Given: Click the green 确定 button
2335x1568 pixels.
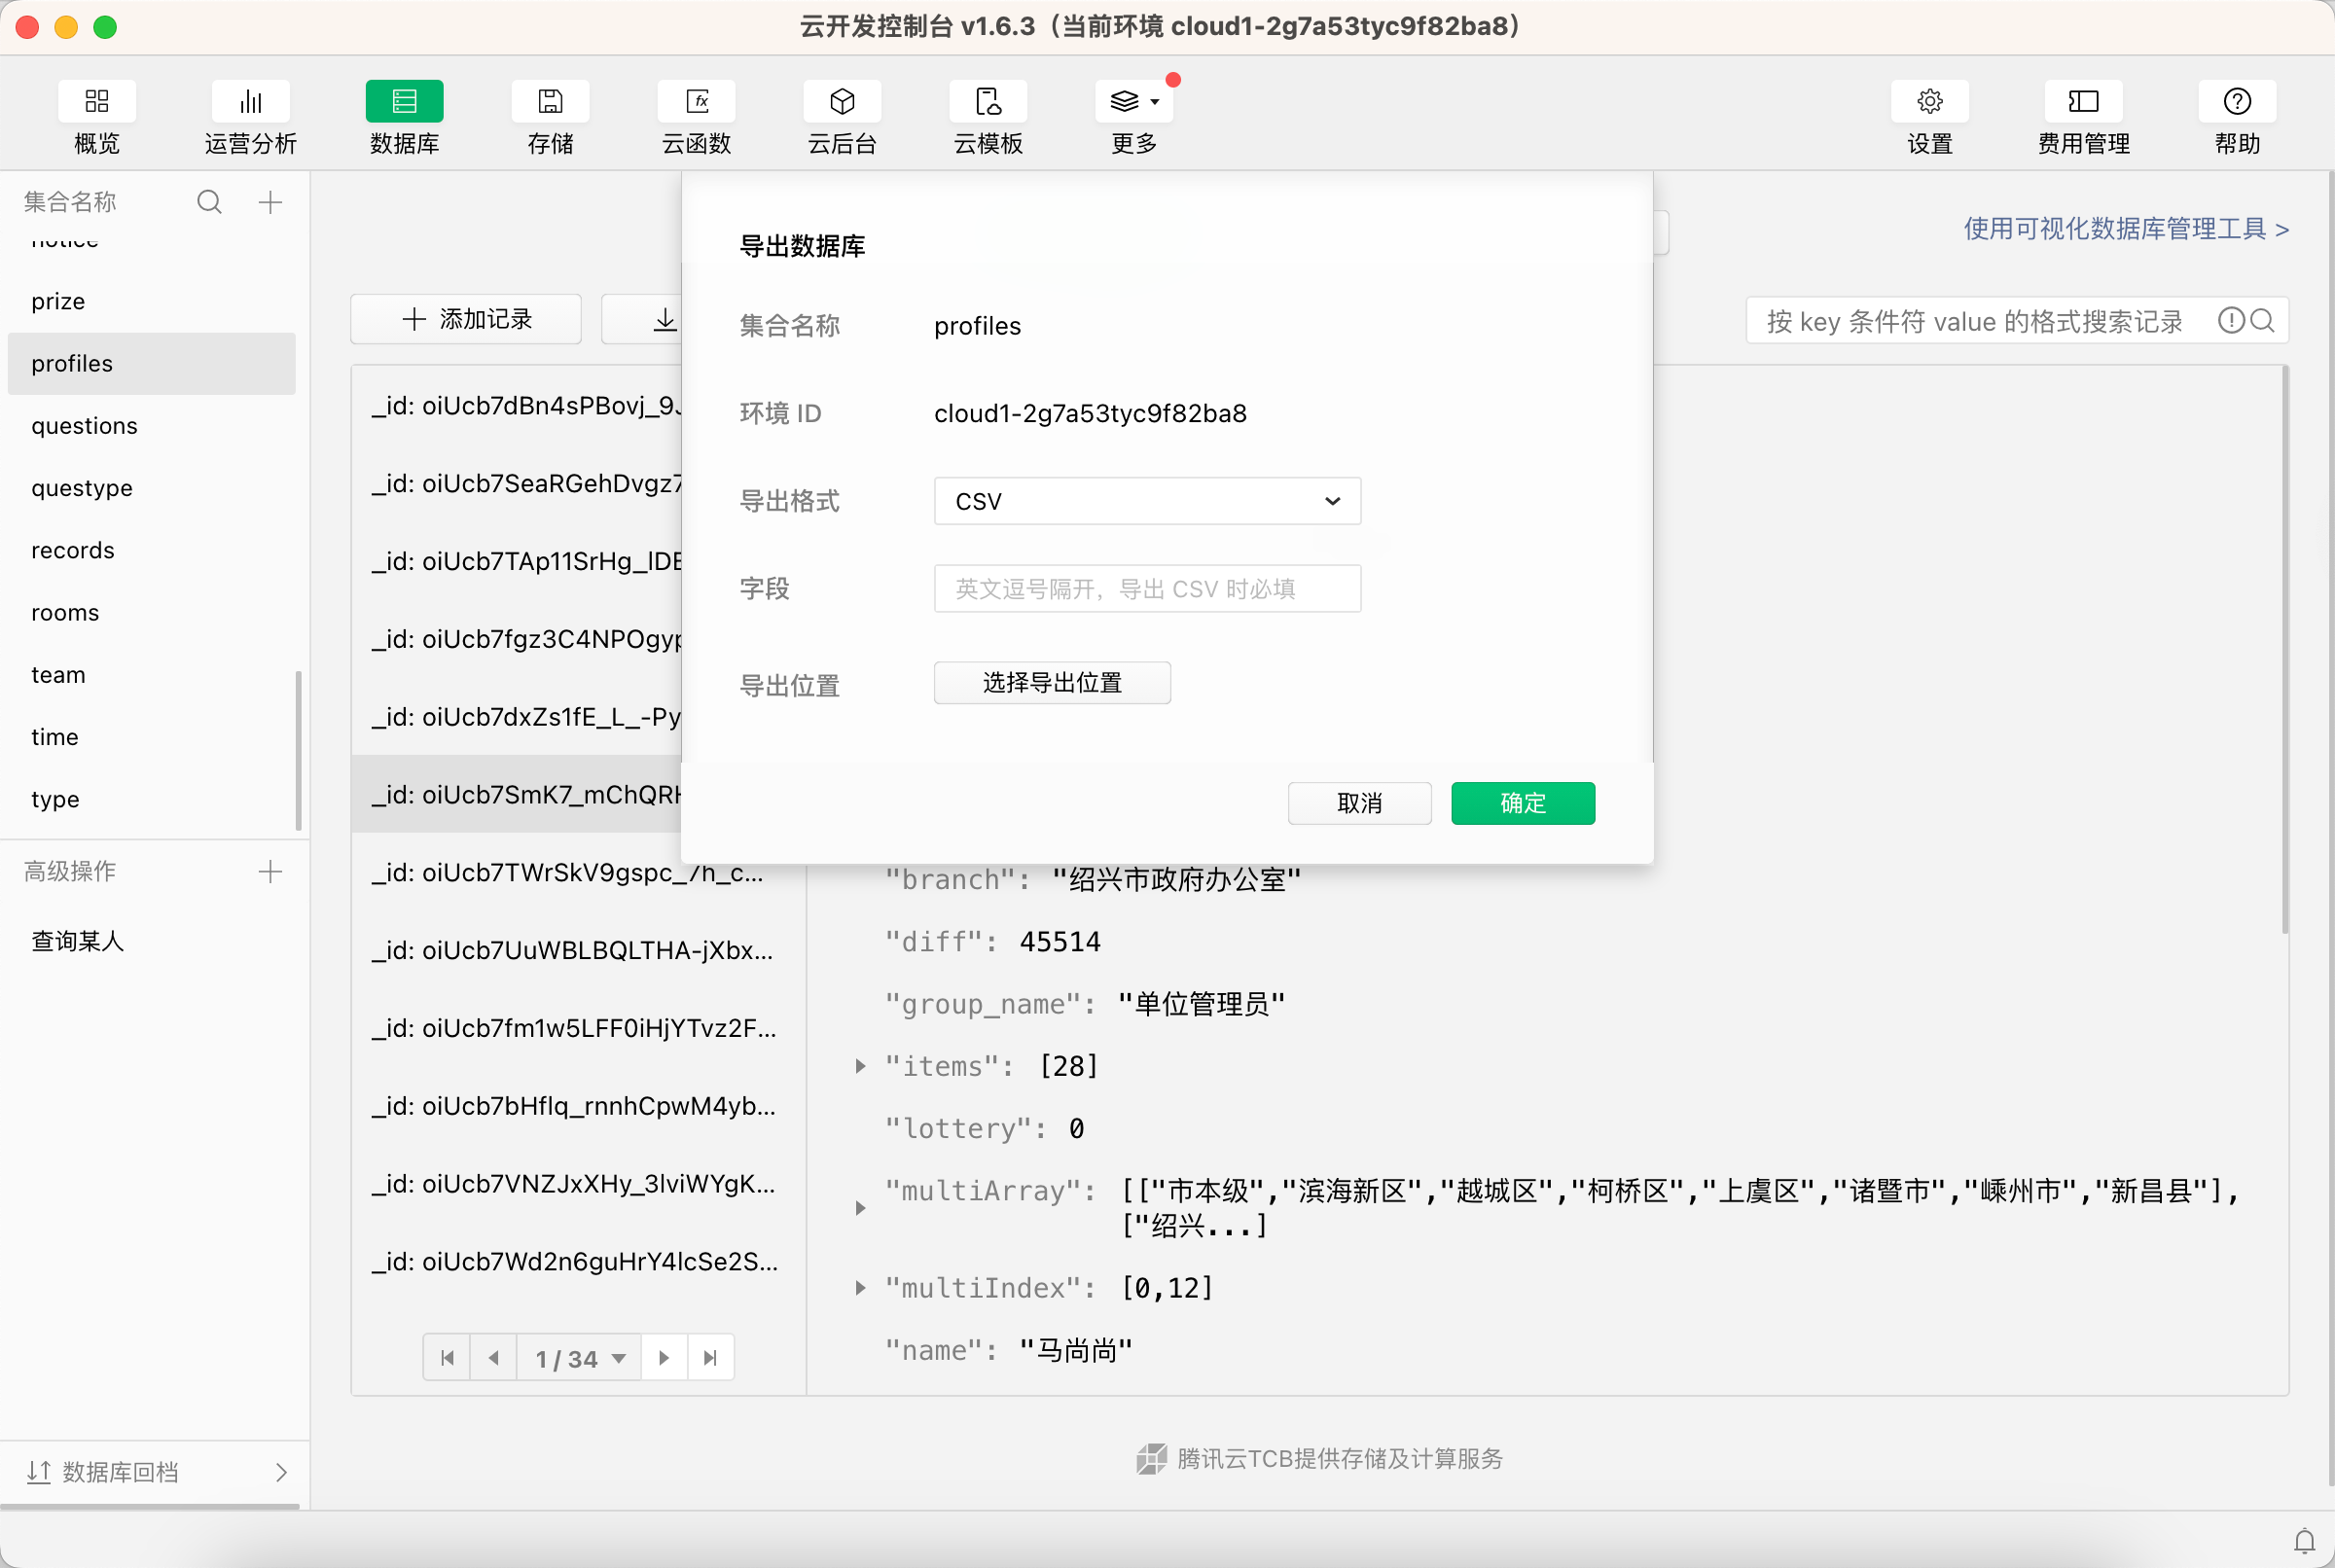Looking at the screenshot, I should (1522, 803).
